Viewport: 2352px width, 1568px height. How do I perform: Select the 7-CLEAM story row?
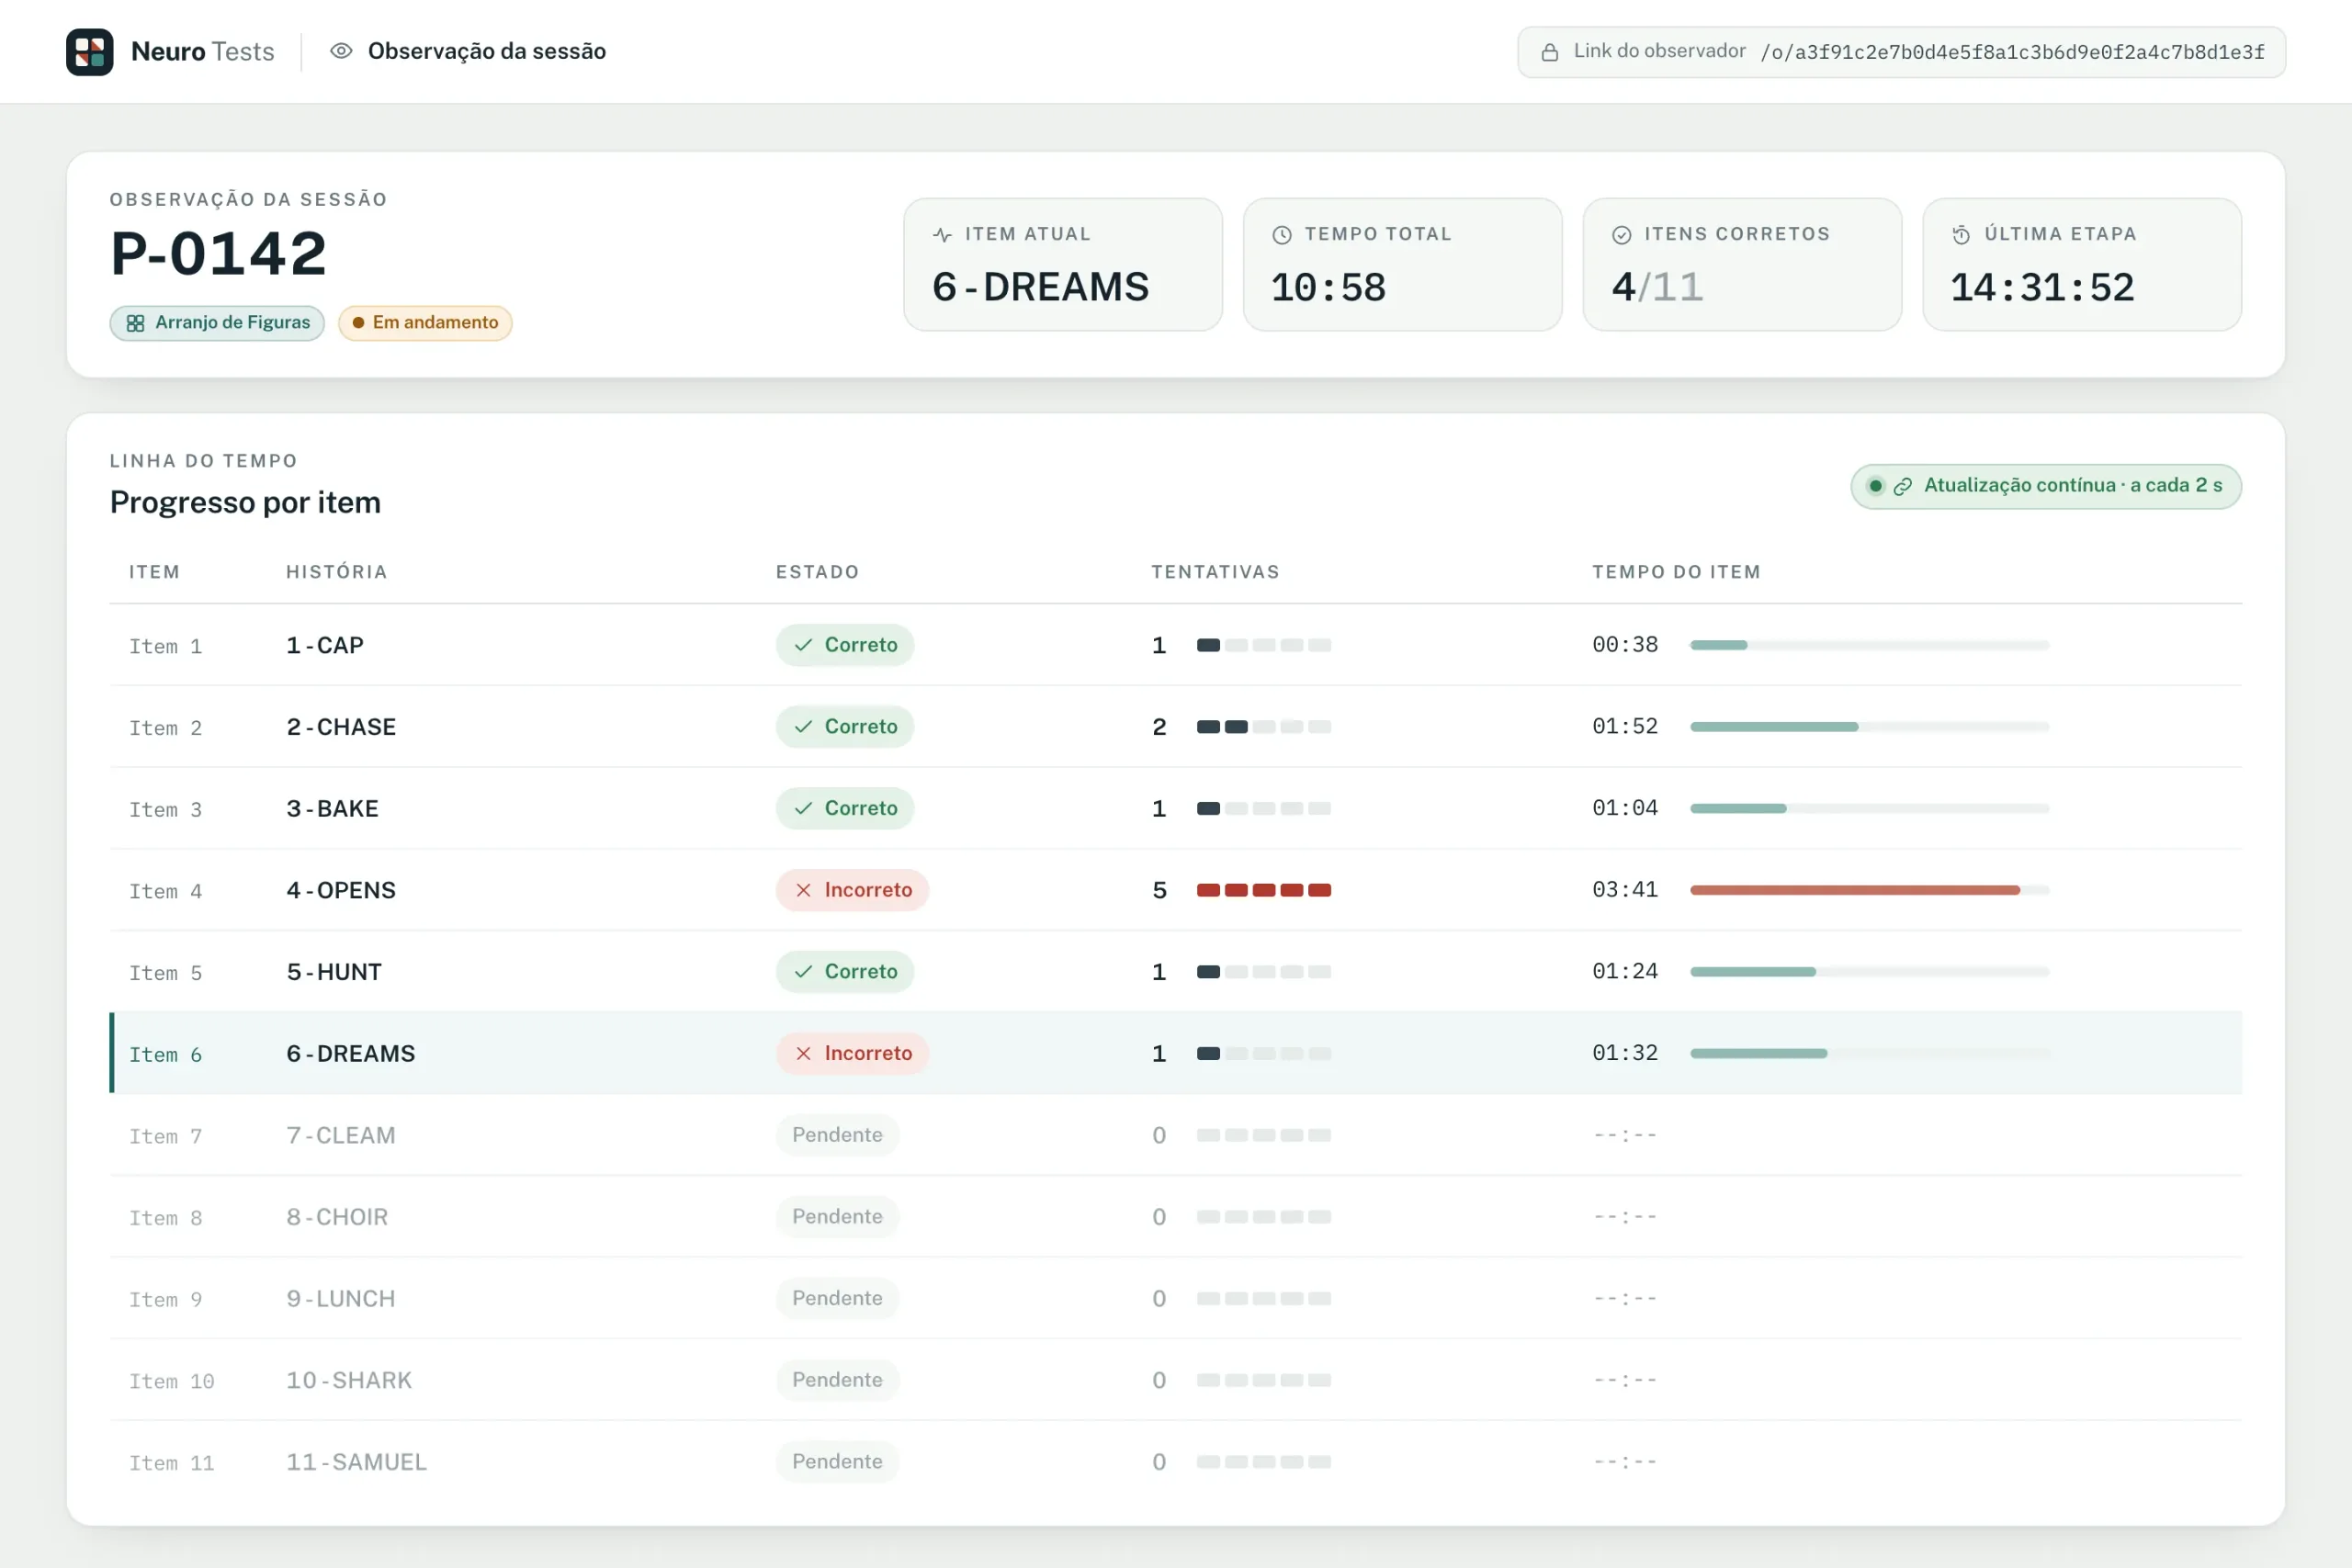tap(1176, 1135)
